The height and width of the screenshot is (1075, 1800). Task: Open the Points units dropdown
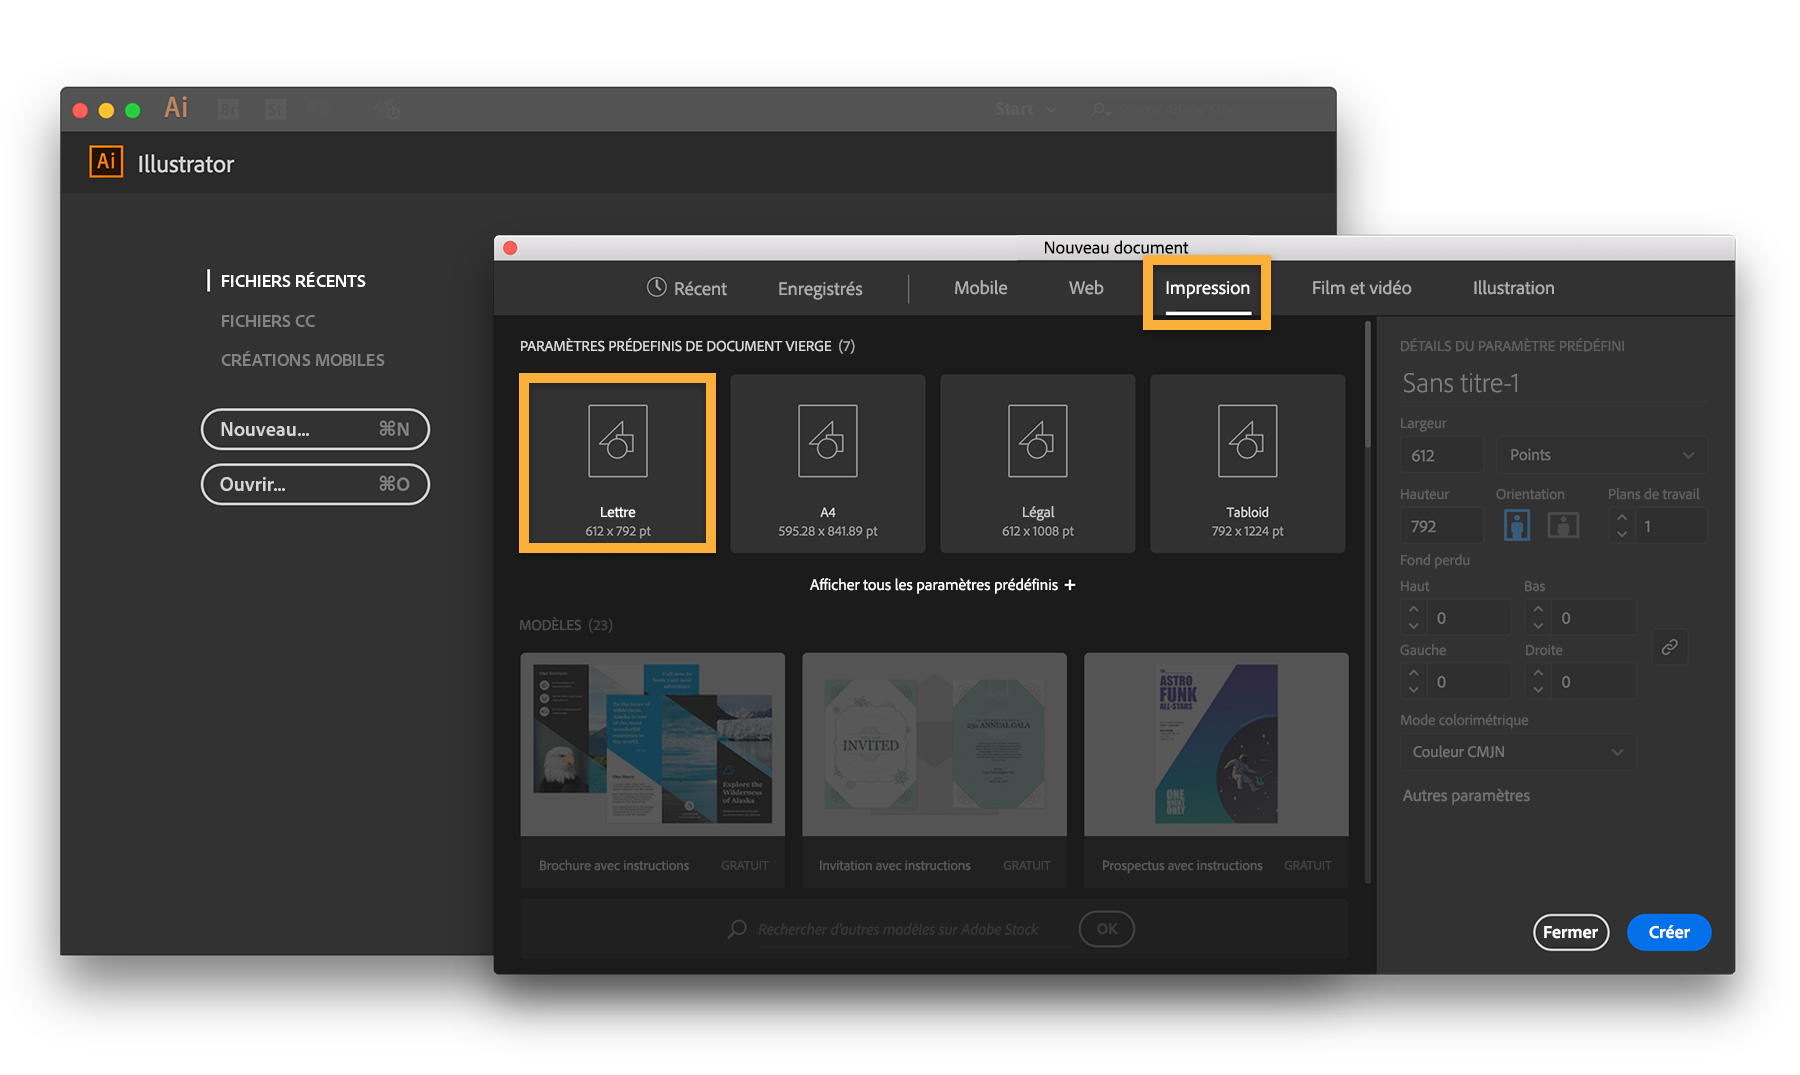1602,455
